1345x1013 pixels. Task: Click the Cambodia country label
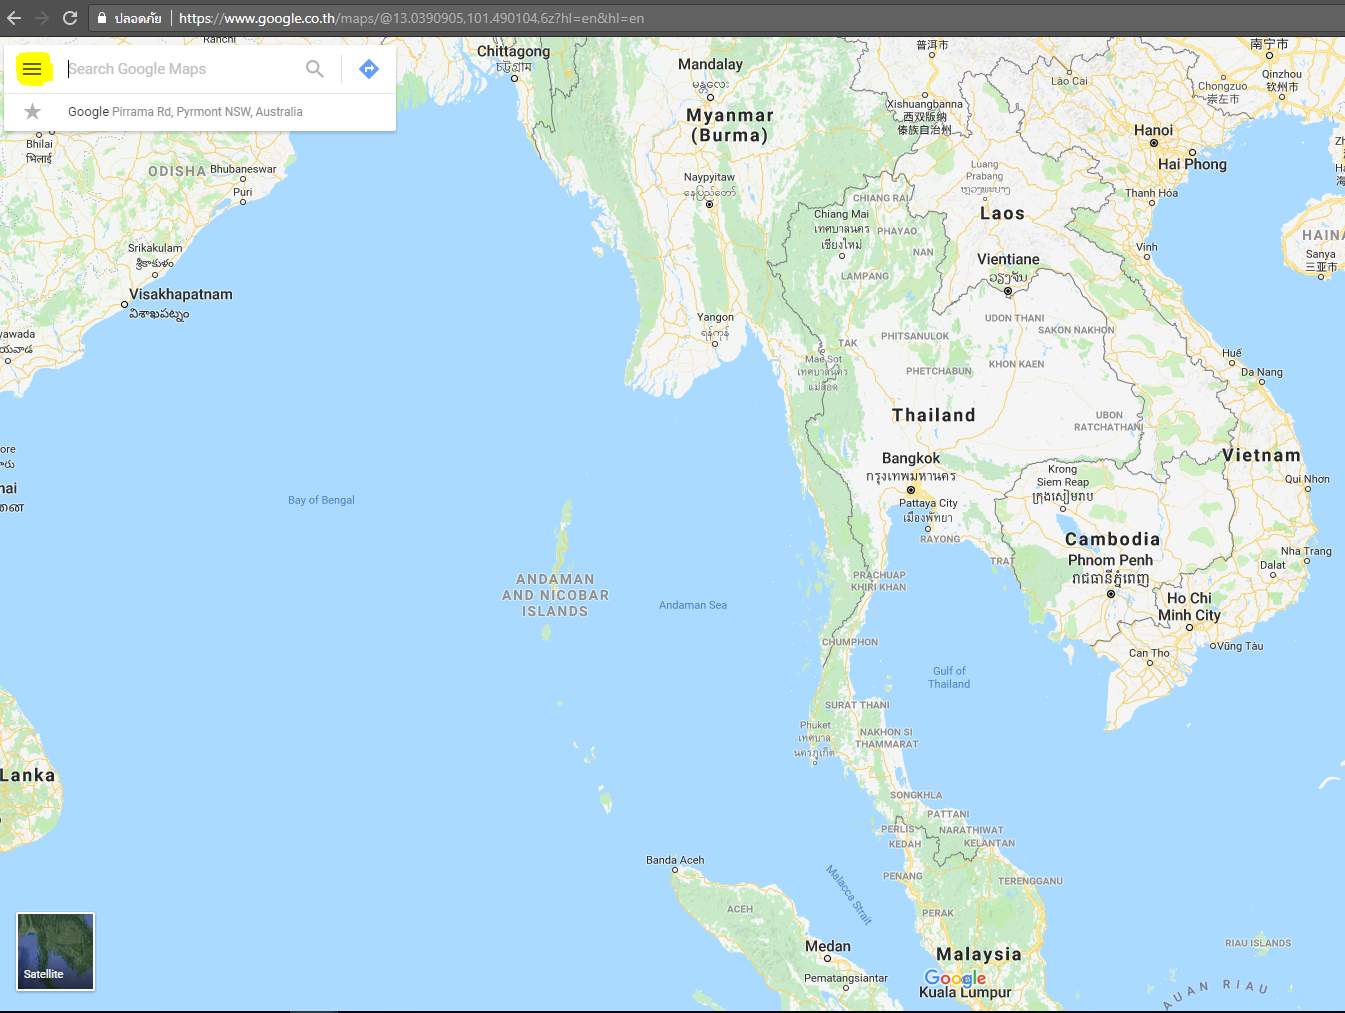(x=1113, y=539)
